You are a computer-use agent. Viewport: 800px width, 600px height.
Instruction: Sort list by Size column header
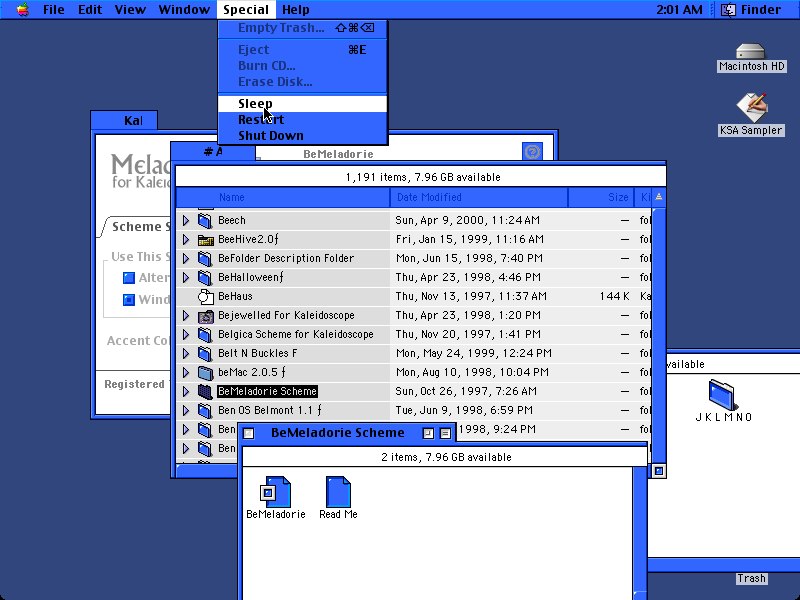(x=601, y=197)
